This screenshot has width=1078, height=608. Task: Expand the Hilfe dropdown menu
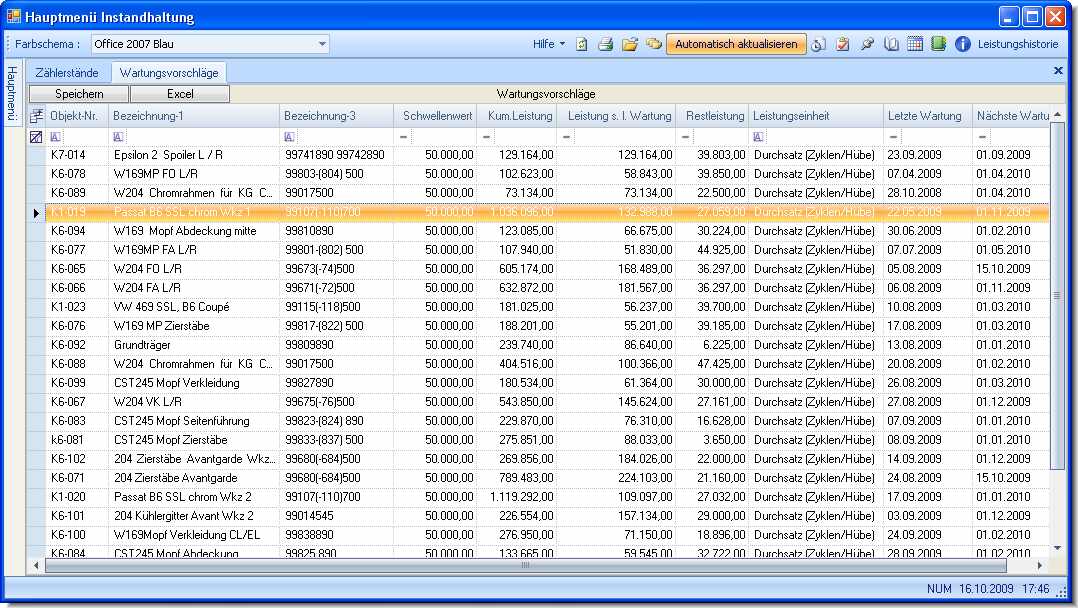[549, 44]
